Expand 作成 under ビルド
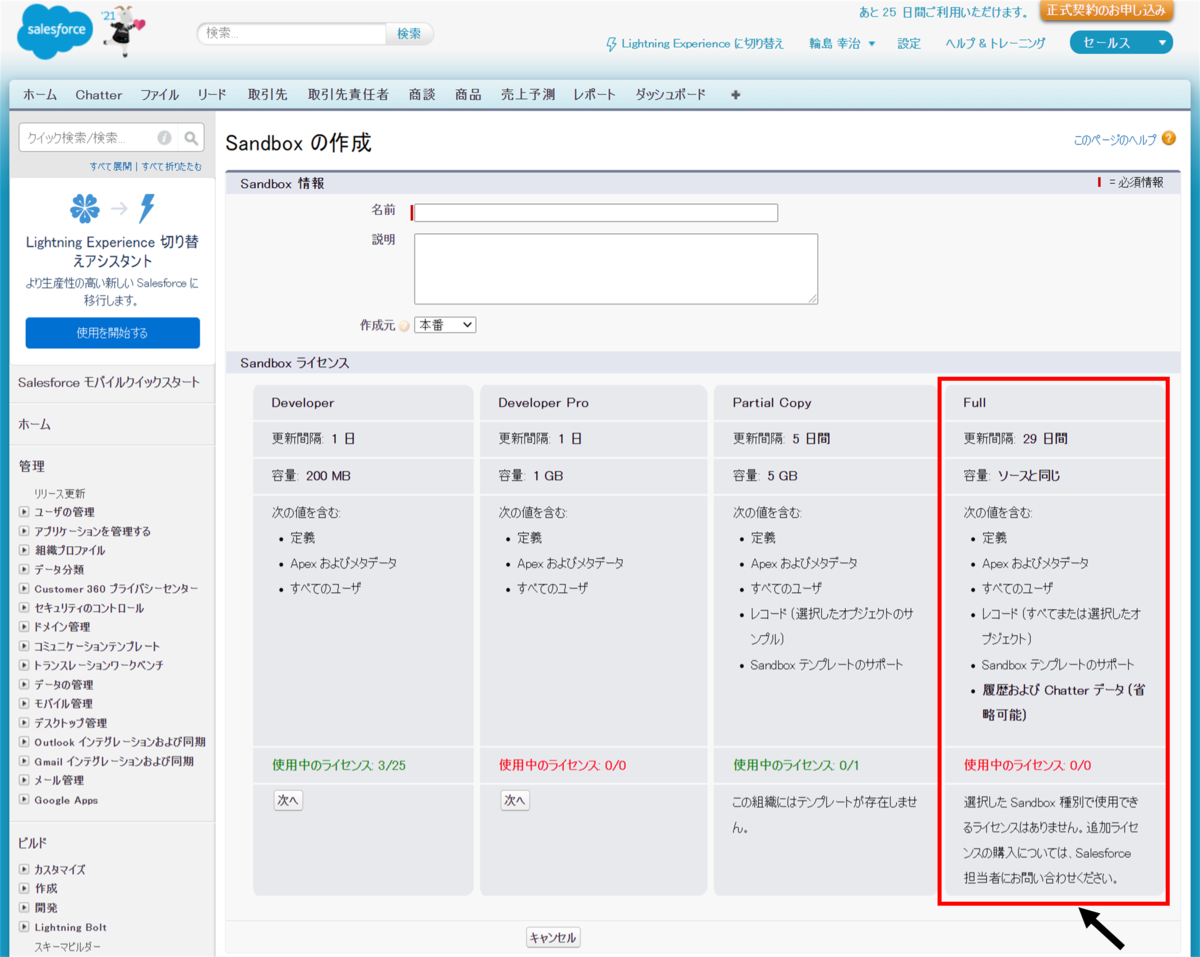 click(24, 889)
